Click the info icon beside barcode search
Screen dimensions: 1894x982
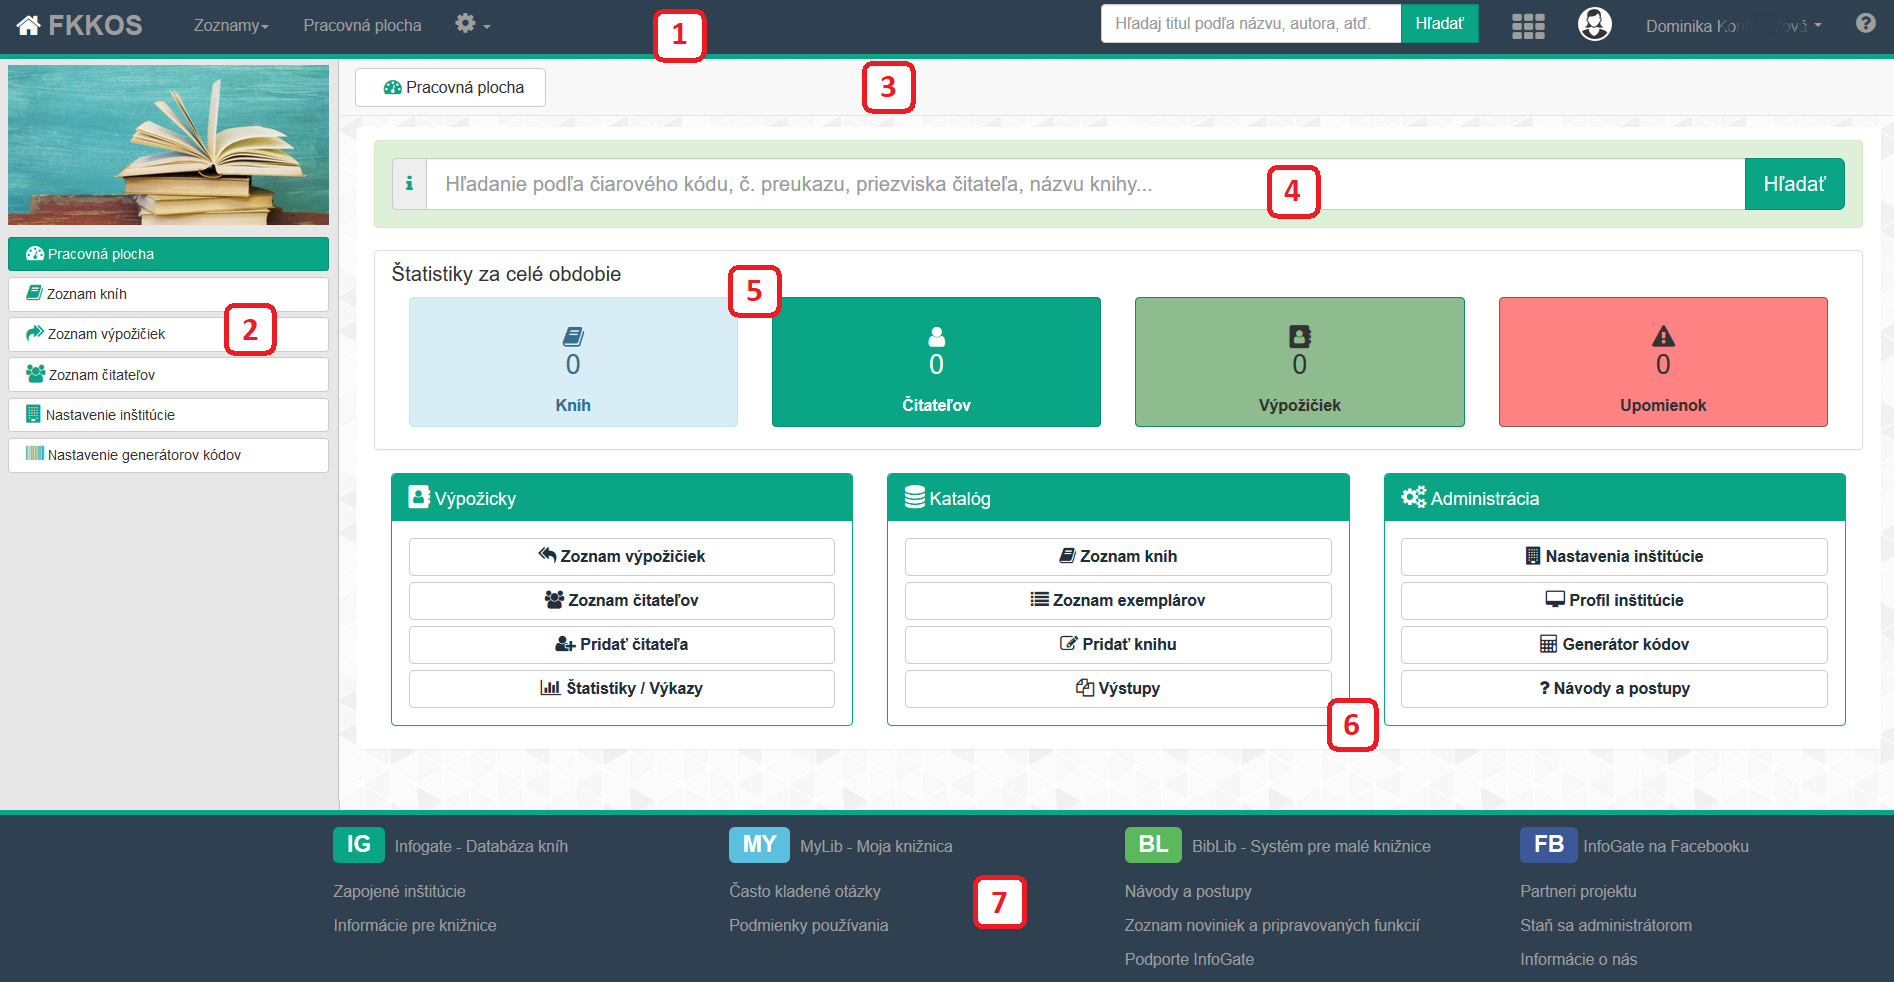coord(409,184)
